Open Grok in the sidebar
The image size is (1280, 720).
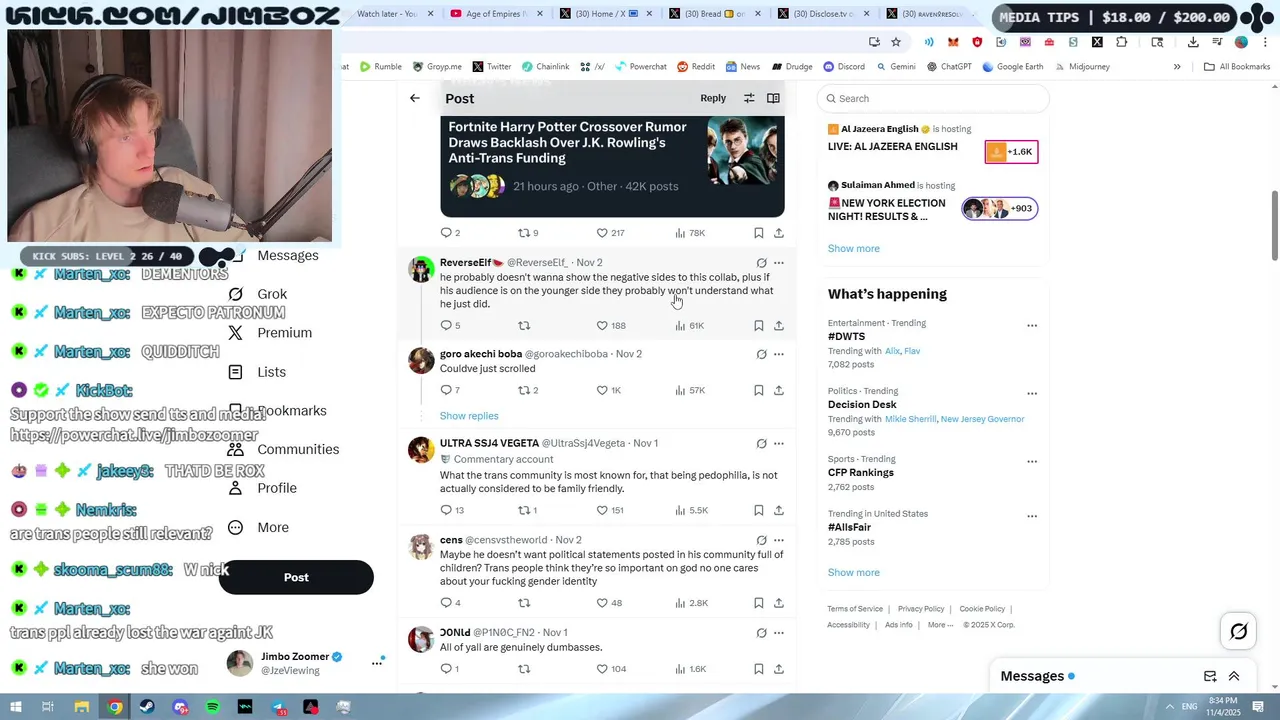point(258,294)
